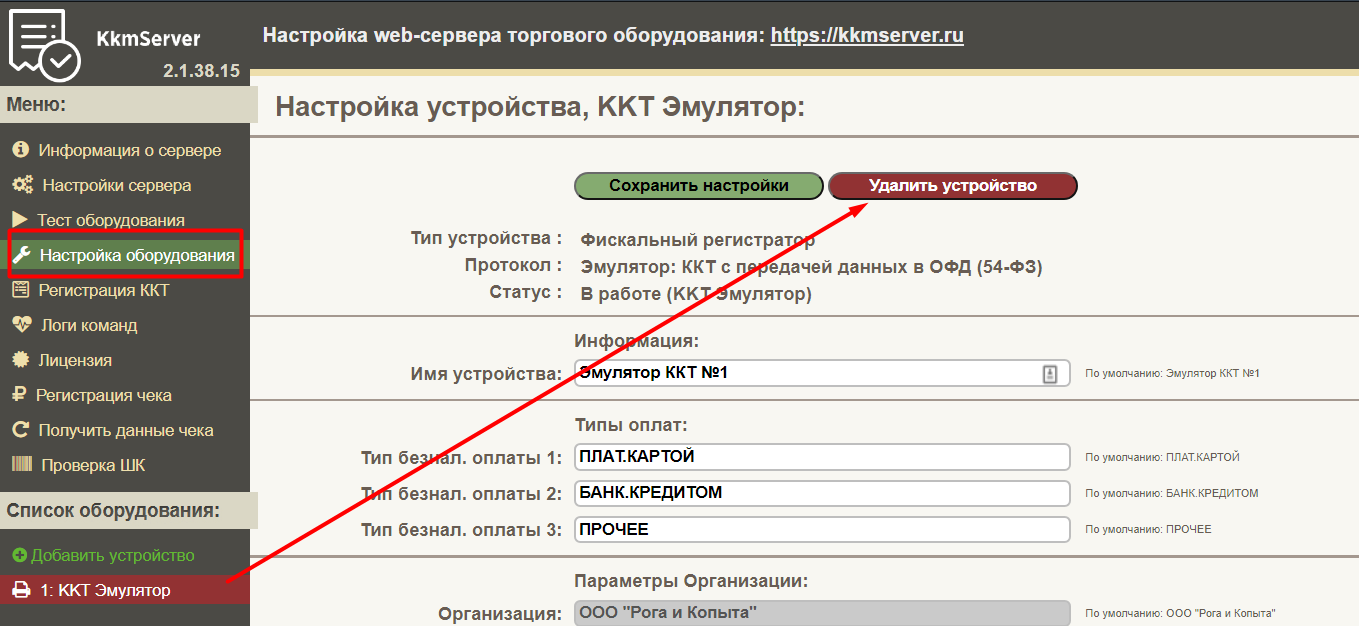Click default hint По умолчанию: ПЛАТ.КАРТОЙ
The height and width of the screenshot is (626, 1359).
[x=1162, y=458]
